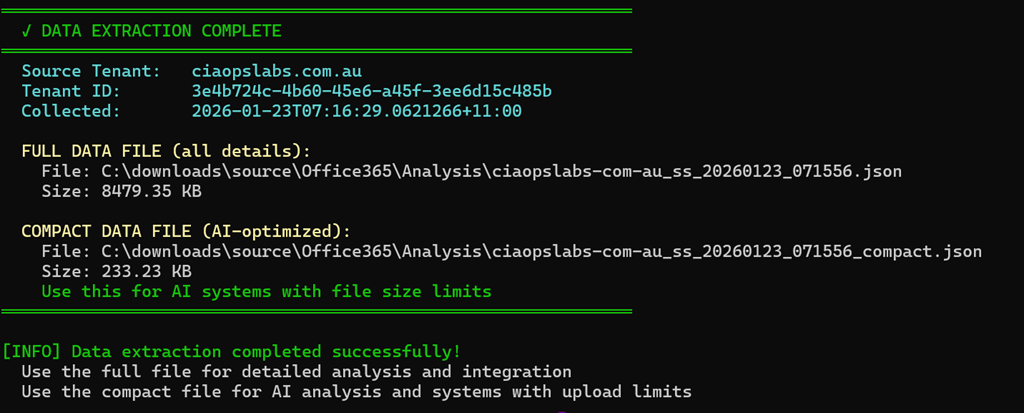Click the Collected label
1024x413 pixels.
71,111
